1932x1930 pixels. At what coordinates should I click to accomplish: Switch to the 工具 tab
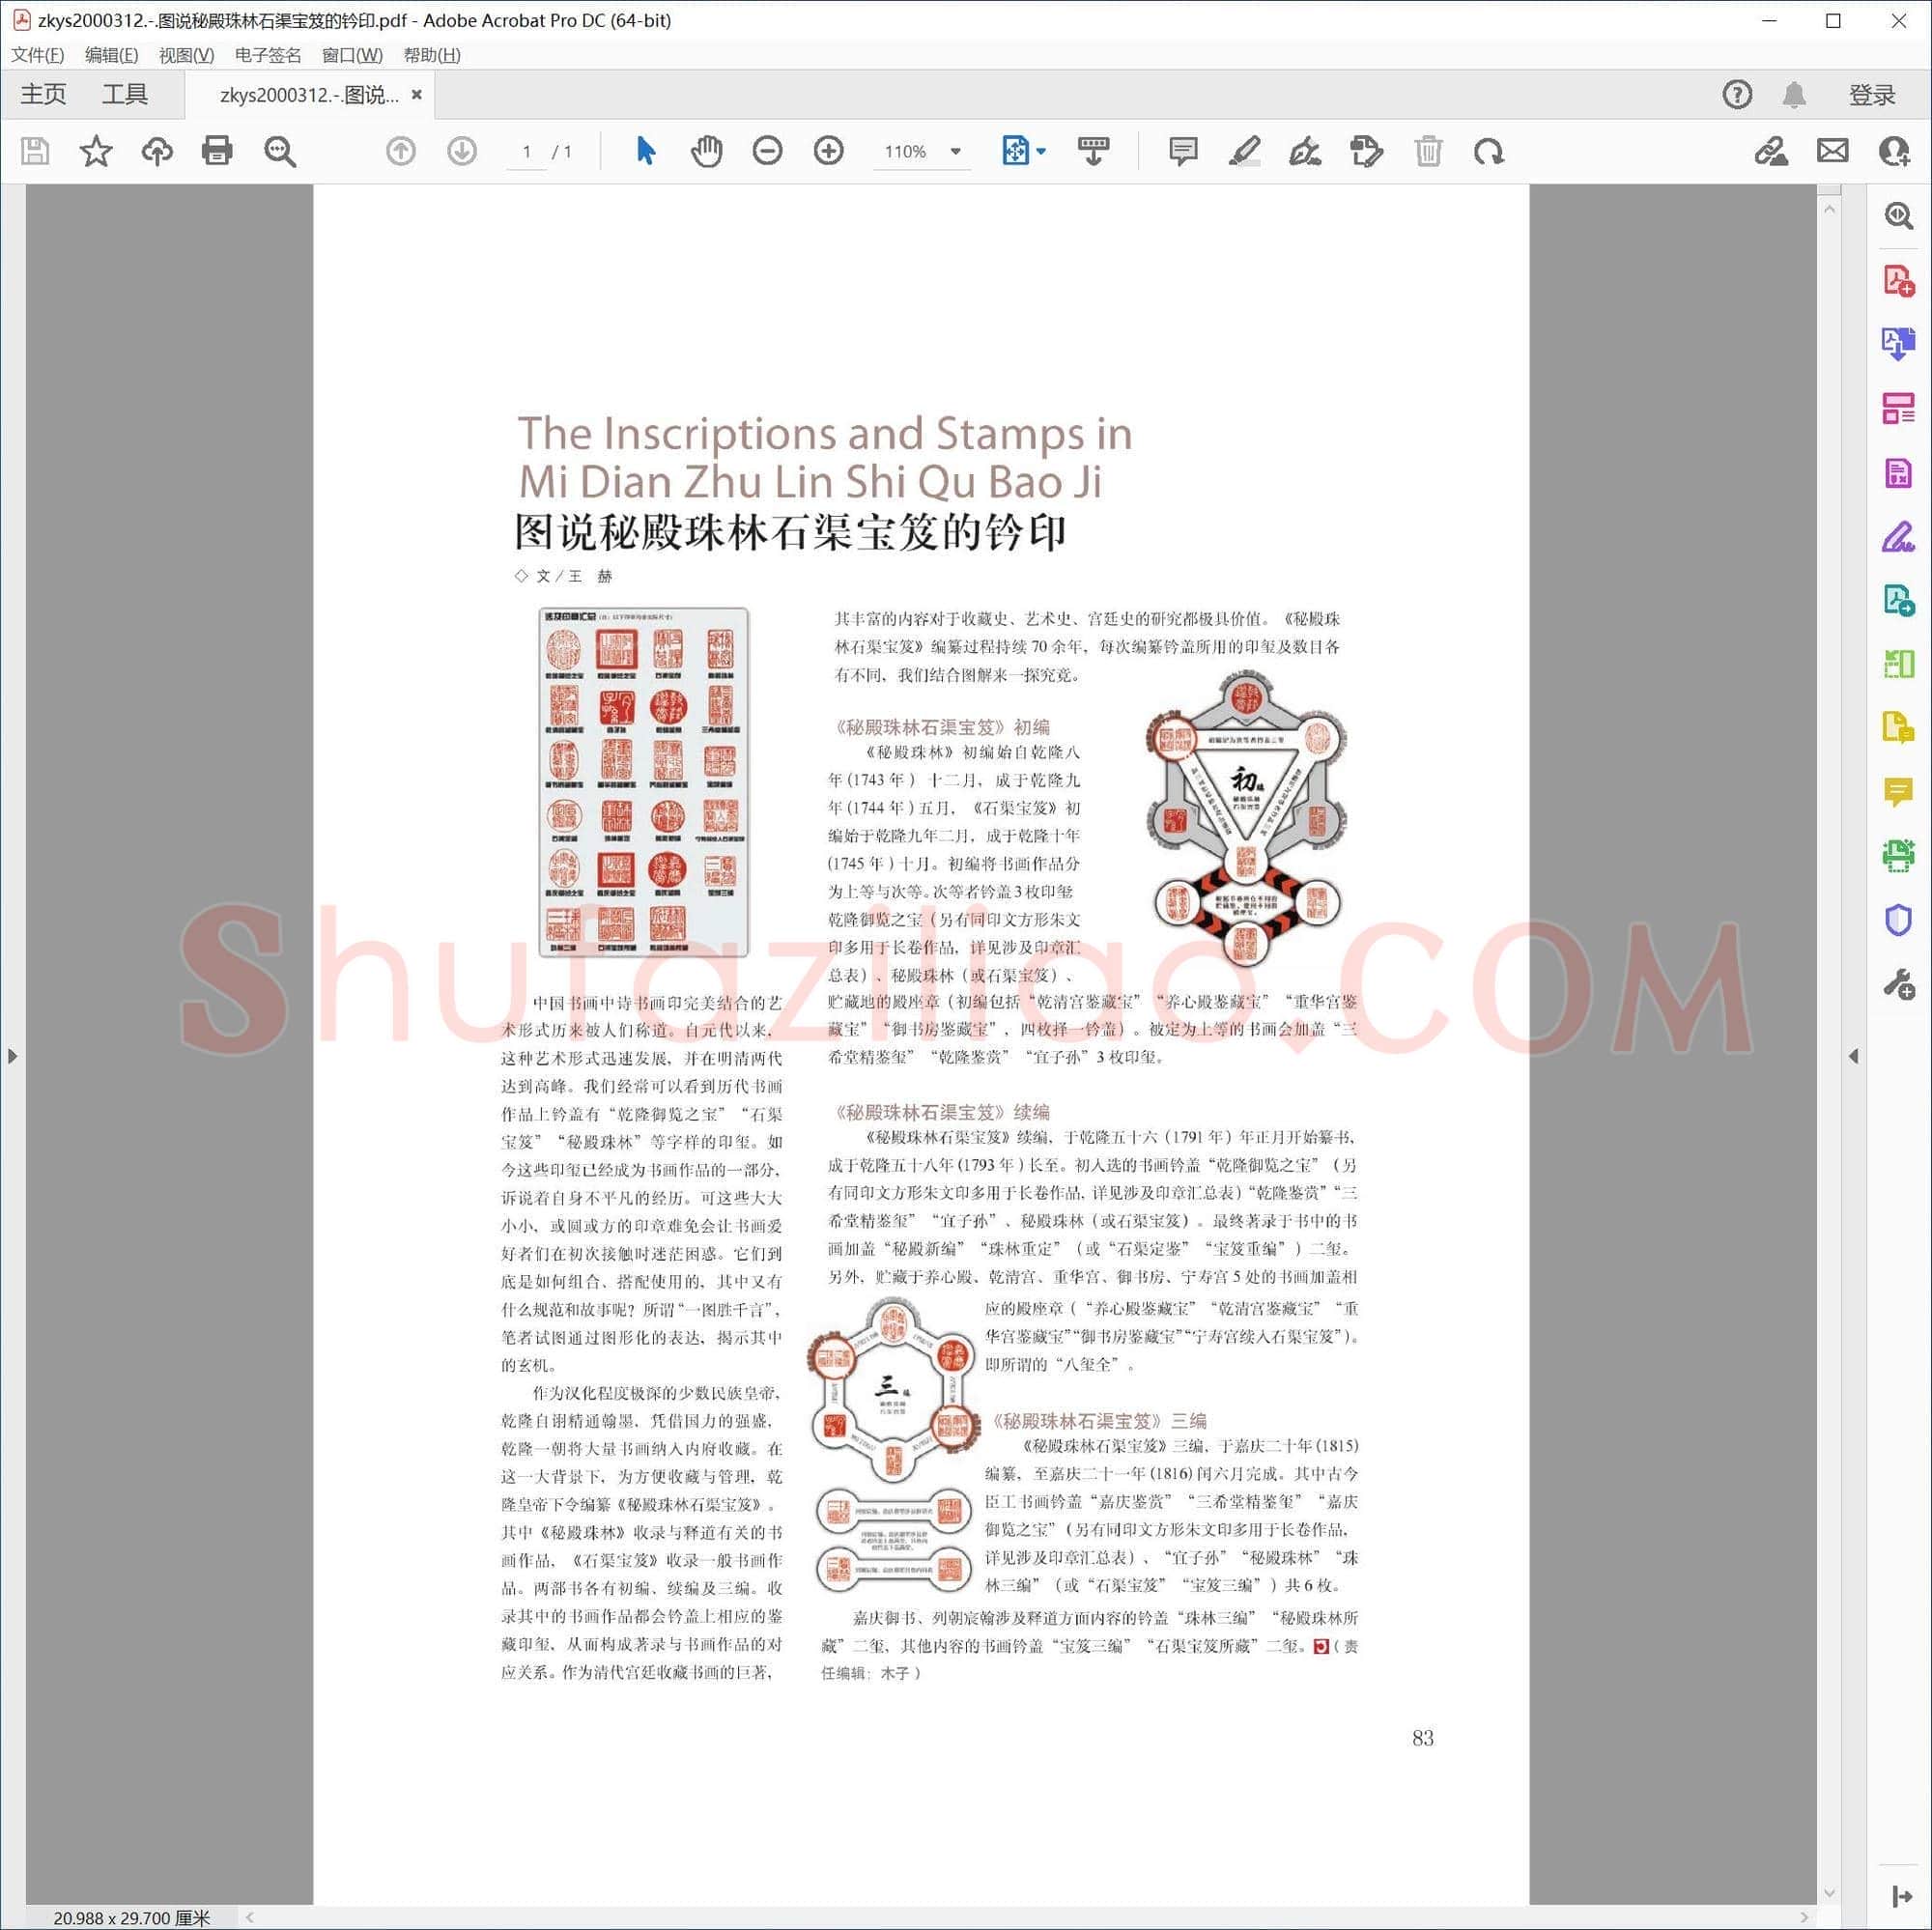pos(125,95)
